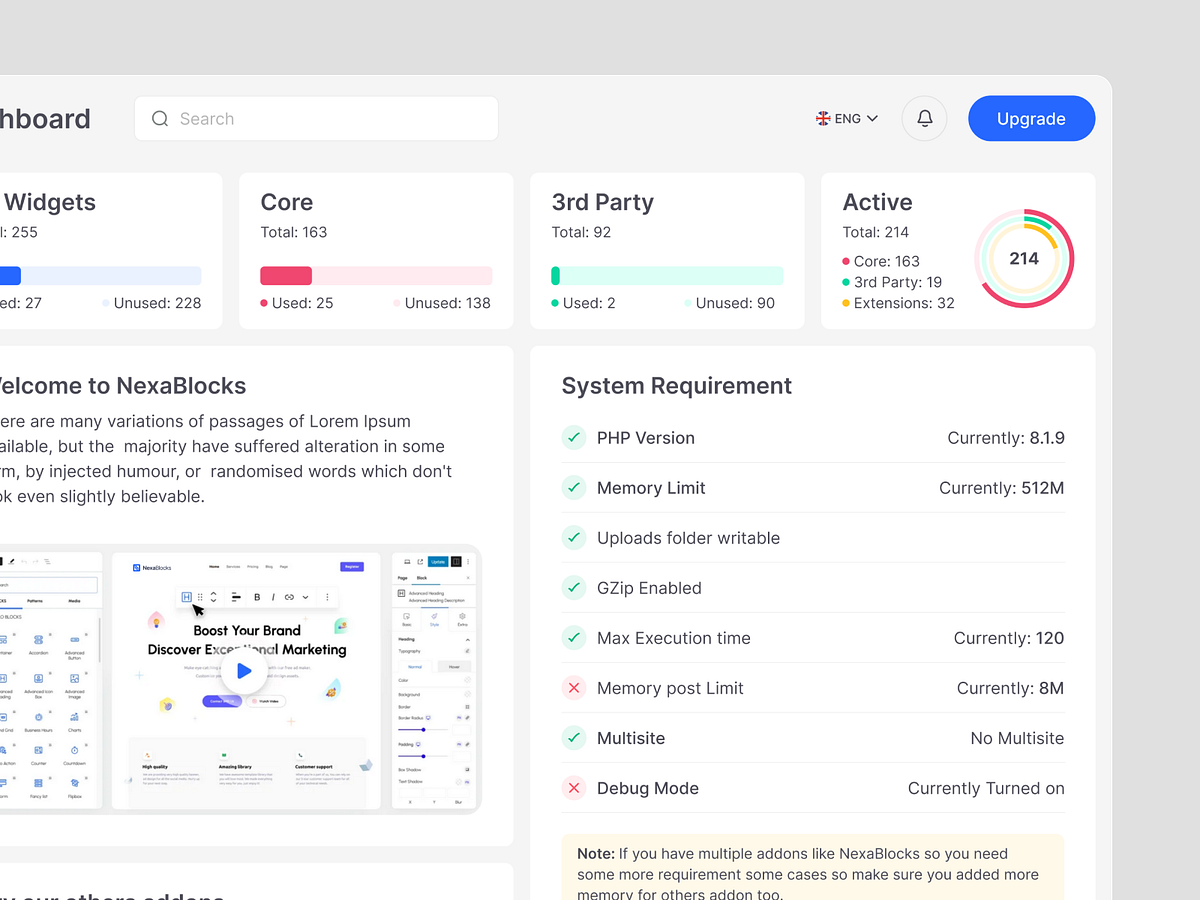Click the red cross beside Debug Mode
The height and width of the screenshot is (900, 1200).
pyautogui.click(x=574, y=788)
